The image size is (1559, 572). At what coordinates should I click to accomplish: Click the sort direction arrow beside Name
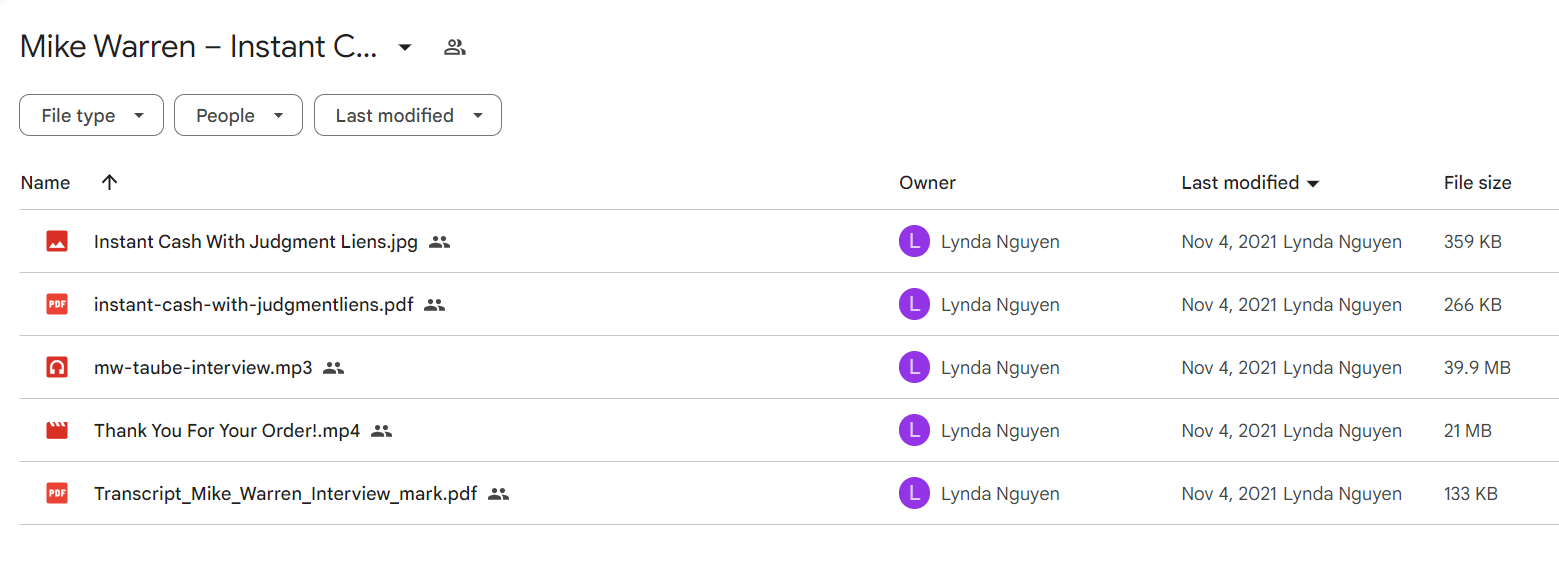coord(110,182)
